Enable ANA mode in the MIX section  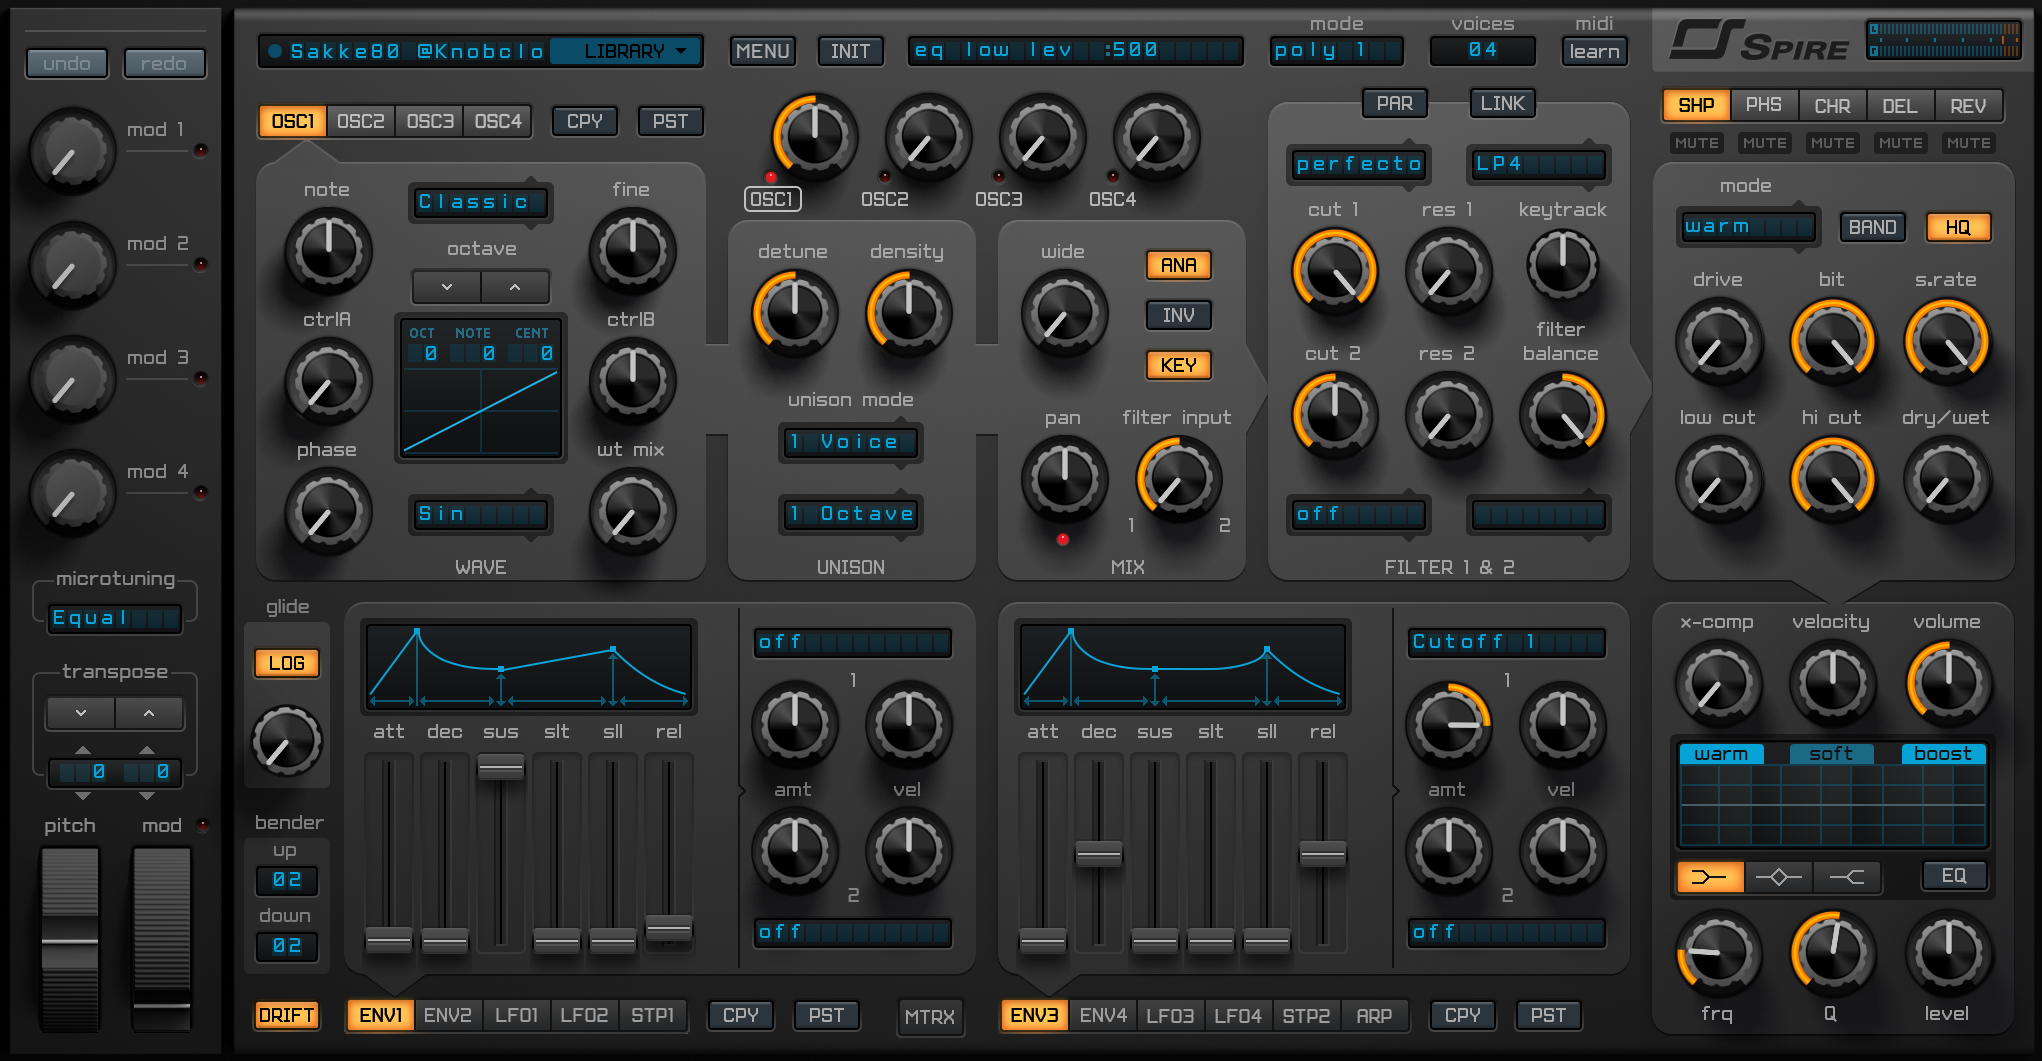[x=1177, y=265]
